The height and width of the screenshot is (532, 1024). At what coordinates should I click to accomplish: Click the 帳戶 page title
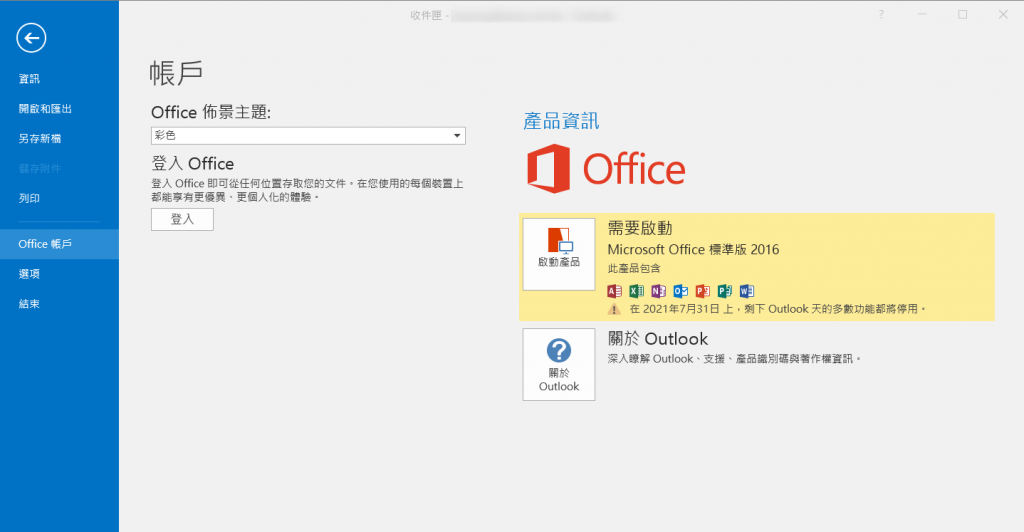(x=176, y=72)
